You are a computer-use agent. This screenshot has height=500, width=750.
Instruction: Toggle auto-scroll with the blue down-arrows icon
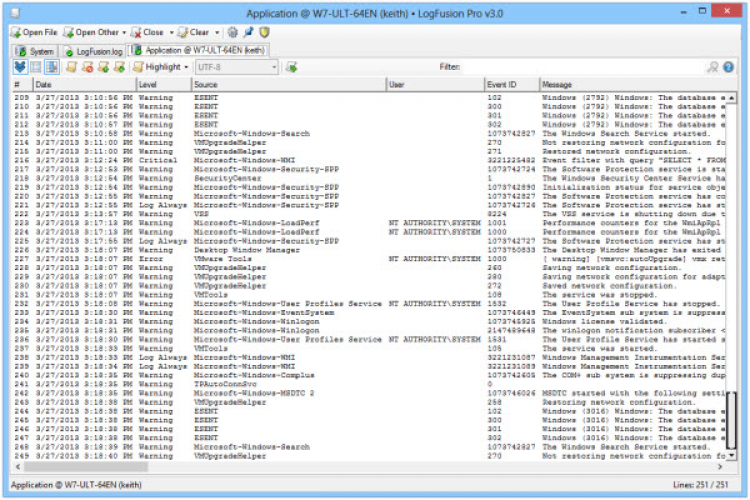(20, 67)
